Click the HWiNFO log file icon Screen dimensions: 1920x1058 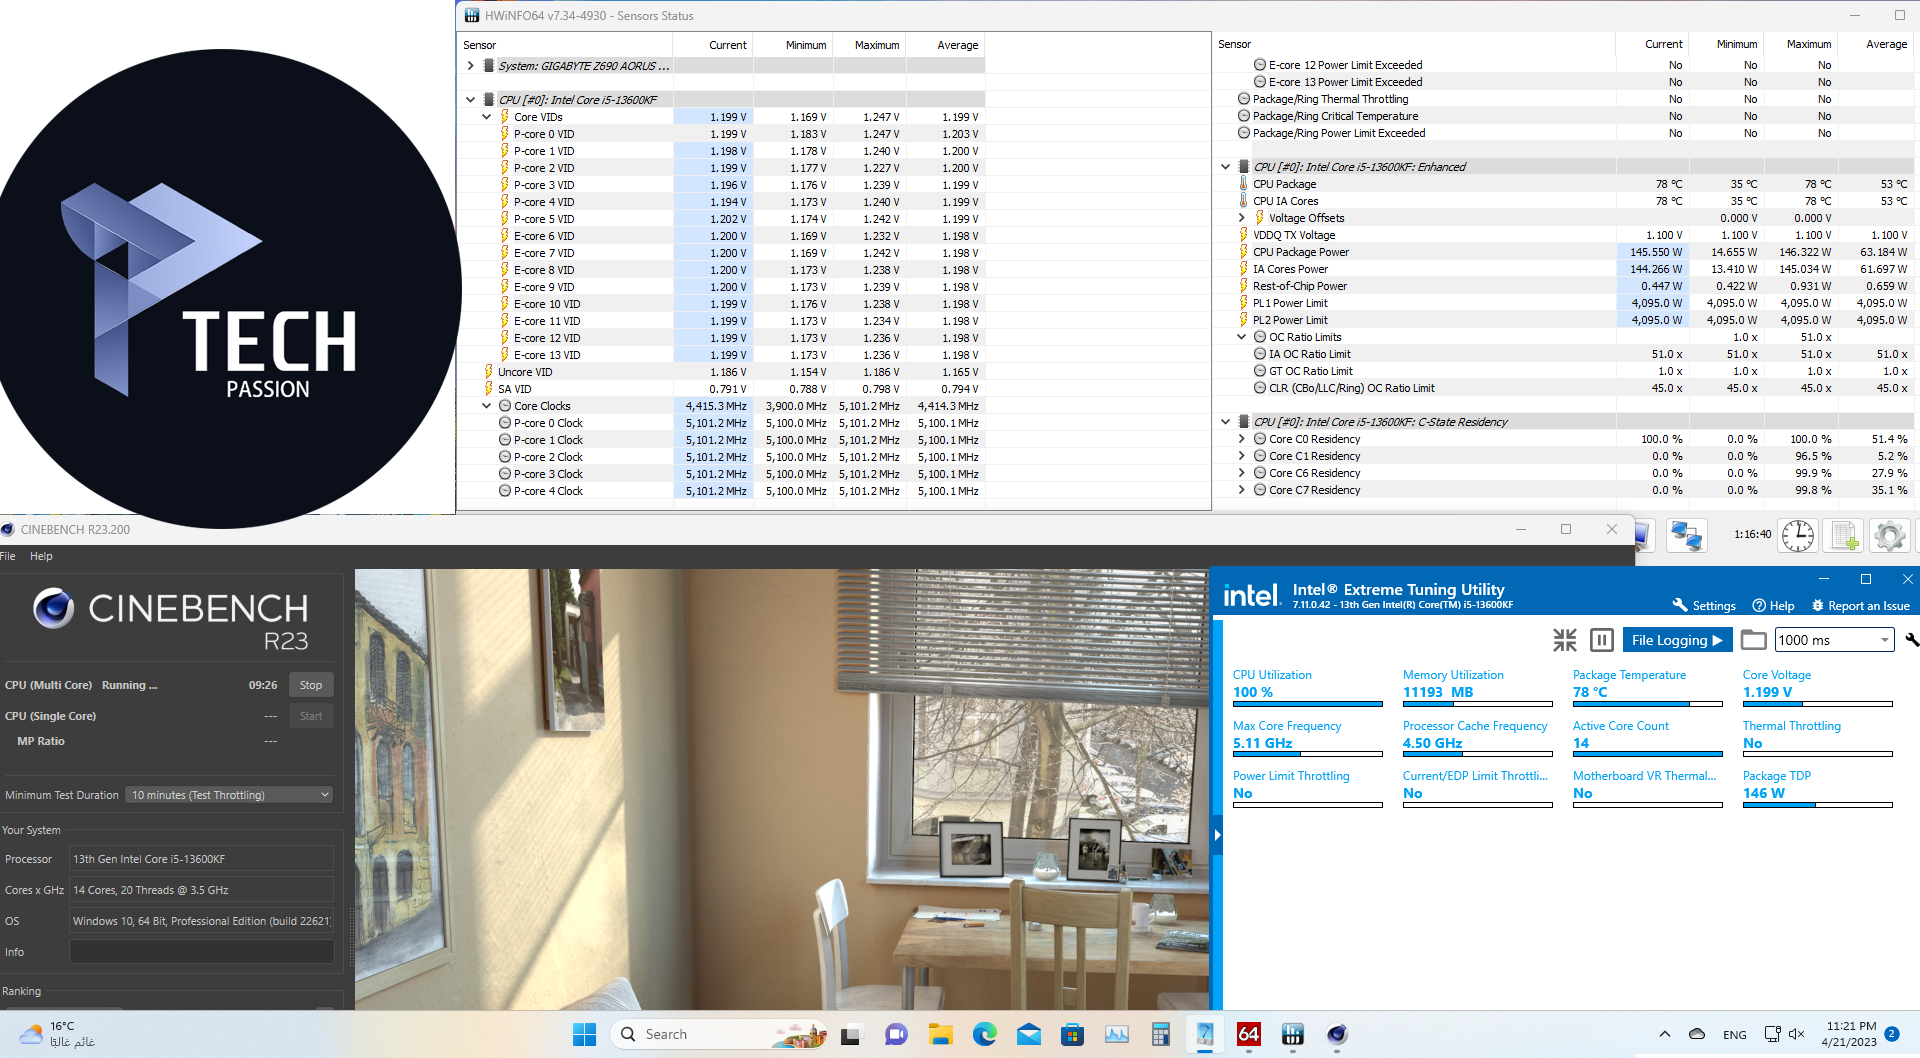point(1844,536)
